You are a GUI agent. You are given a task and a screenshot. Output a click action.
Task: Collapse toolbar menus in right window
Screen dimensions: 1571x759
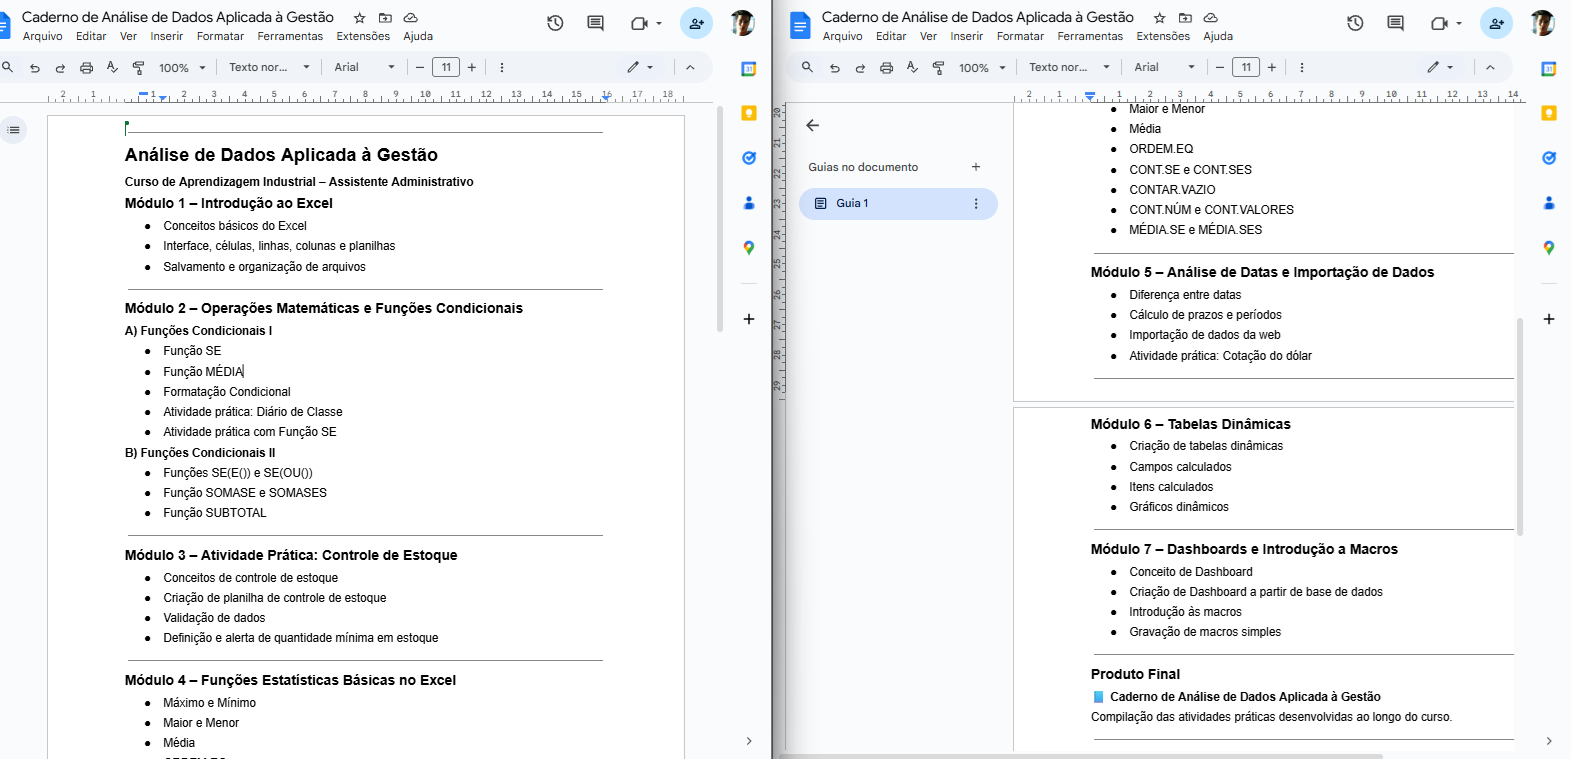click(1490, 67)
